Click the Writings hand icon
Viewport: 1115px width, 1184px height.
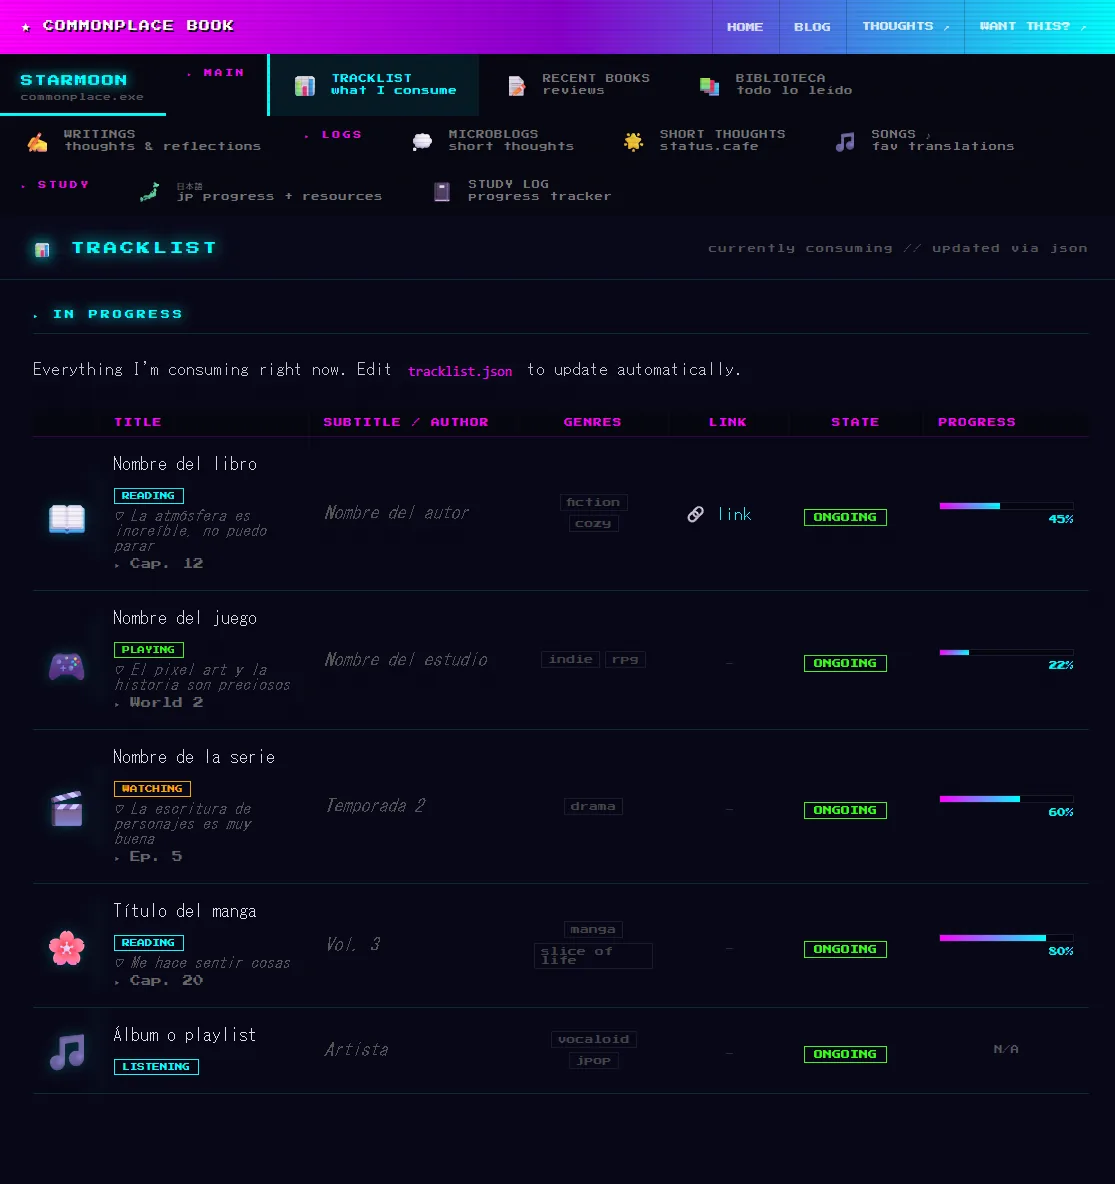[38, 141]
